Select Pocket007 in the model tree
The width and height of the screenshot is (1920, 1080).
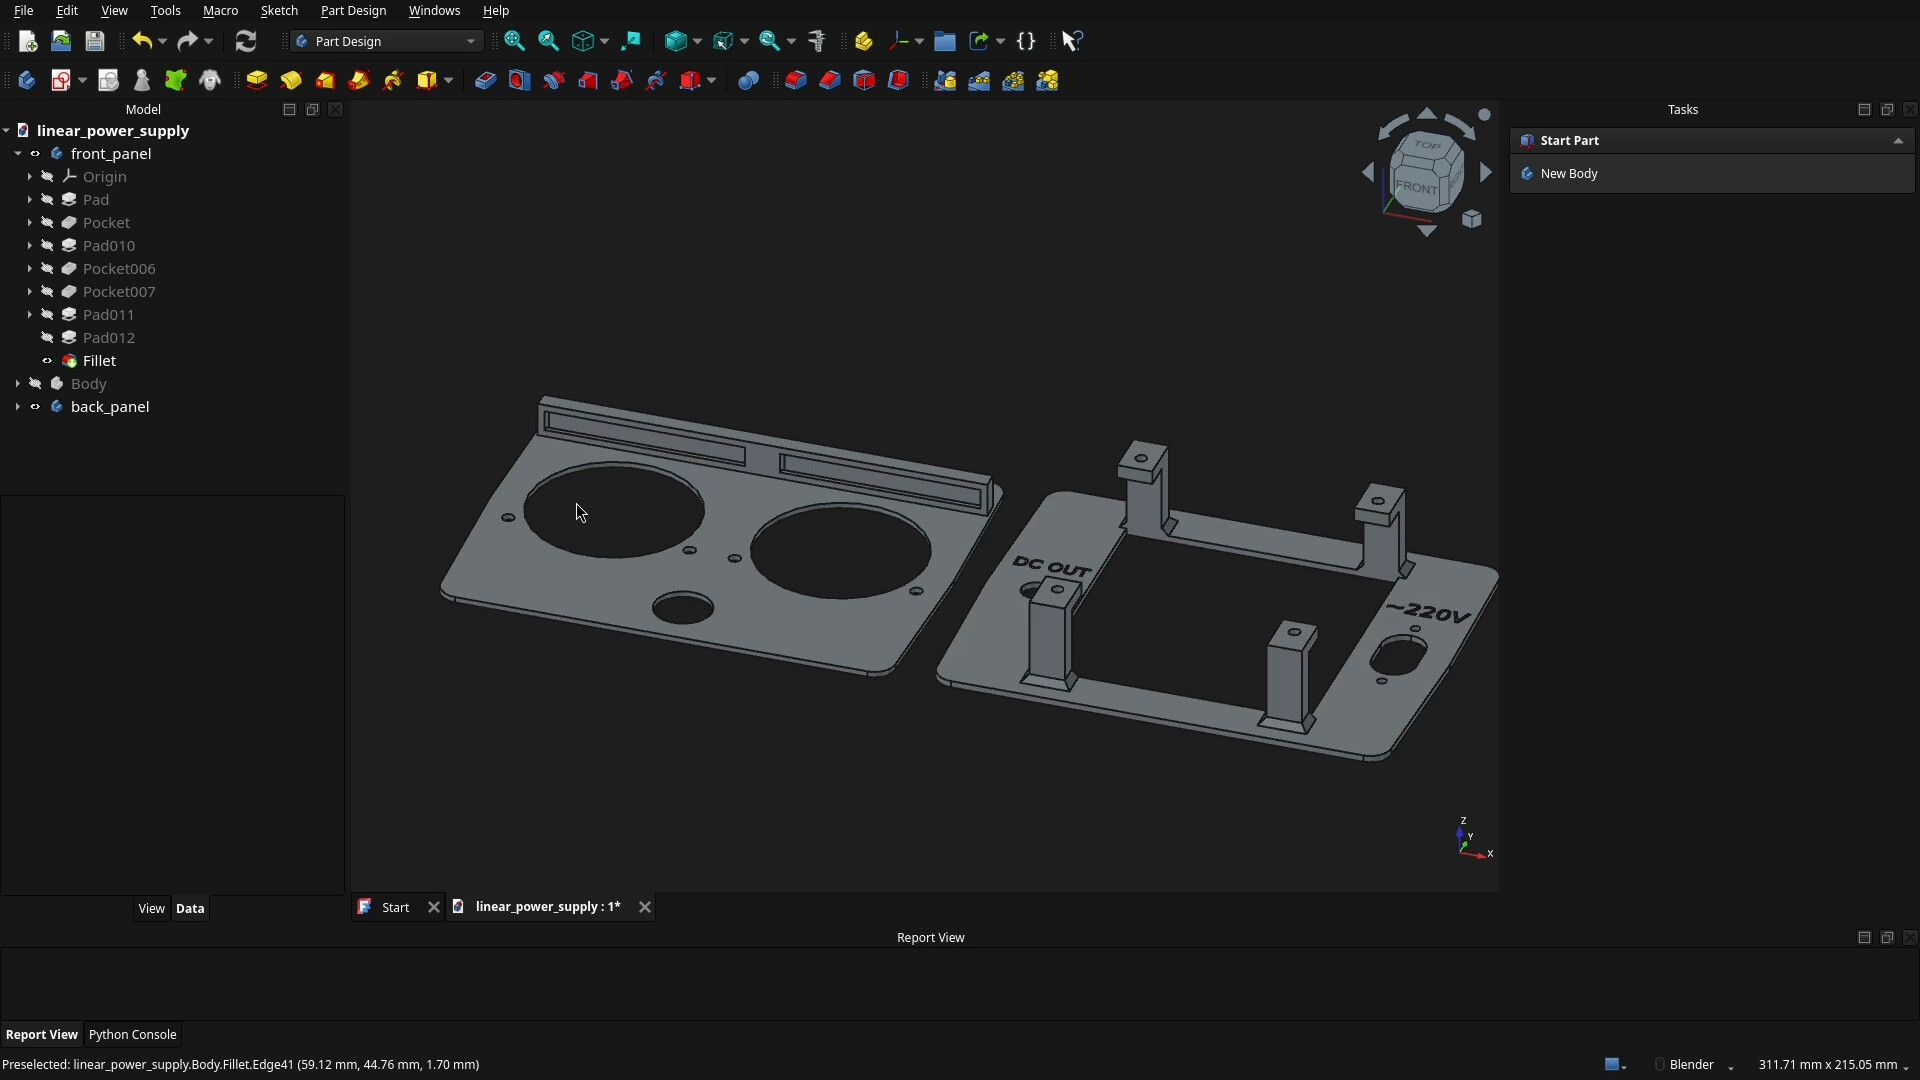pos(119,292)
